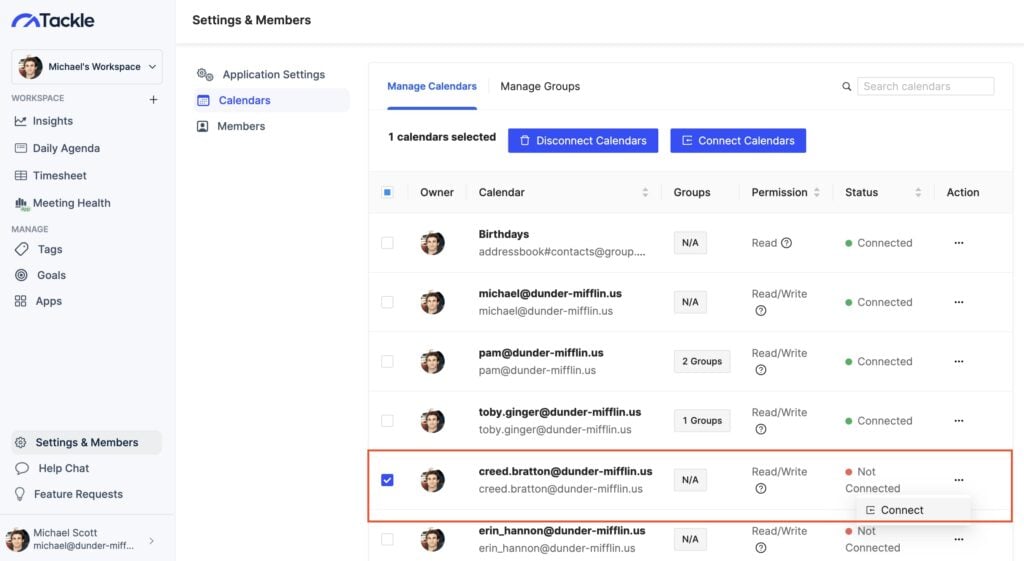Open action menu for creed.bratton@dunder-mifflin.us row
This screenshot has height=561, width=1024.
click(959, 480)
